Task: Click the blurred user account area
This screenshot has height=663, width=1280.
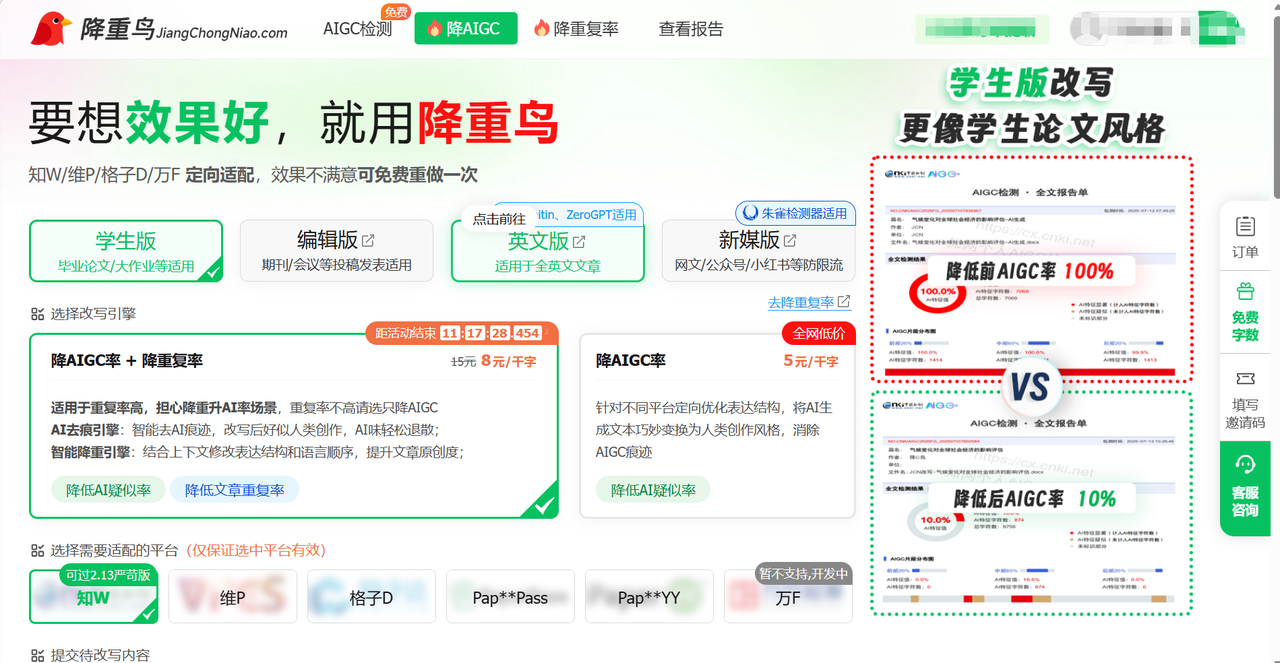Action: click(1155, 29)
